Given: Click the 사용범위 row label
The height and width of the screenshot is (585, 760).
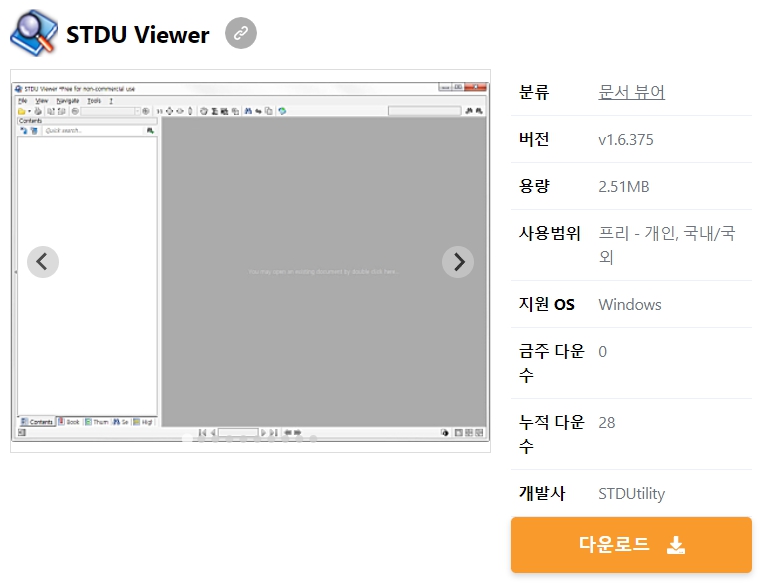Looking at the screenshot, I should pos(550,233).
